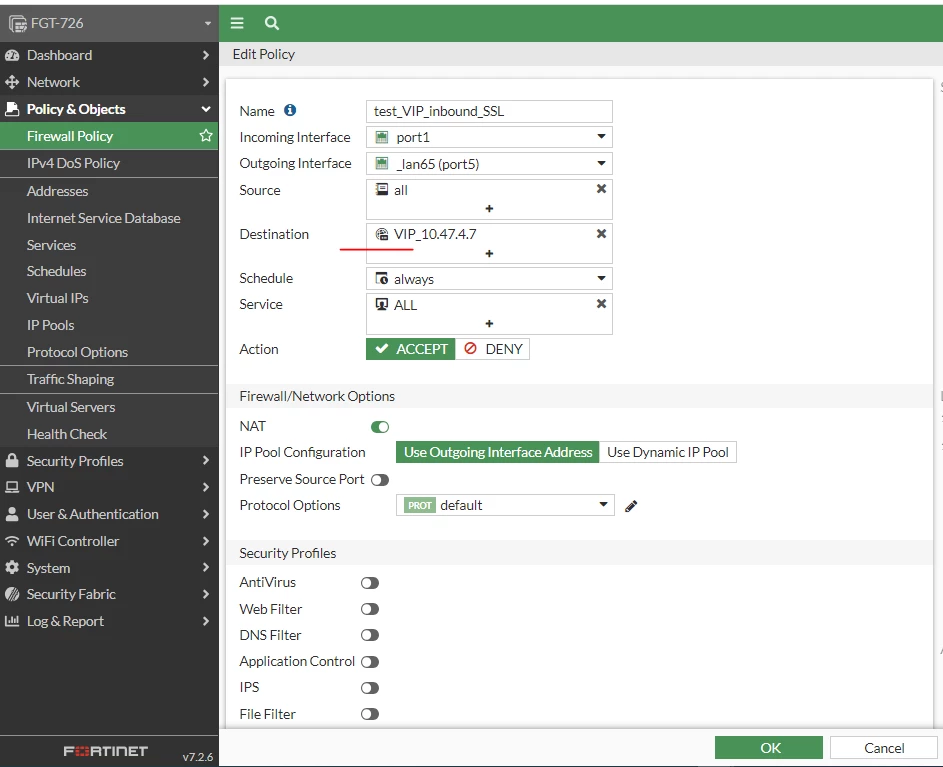Image resolution: width=943 pixels, height=767 pixels.
Task: Click the Network cross-arrows icon
Action: click(12, 82)
